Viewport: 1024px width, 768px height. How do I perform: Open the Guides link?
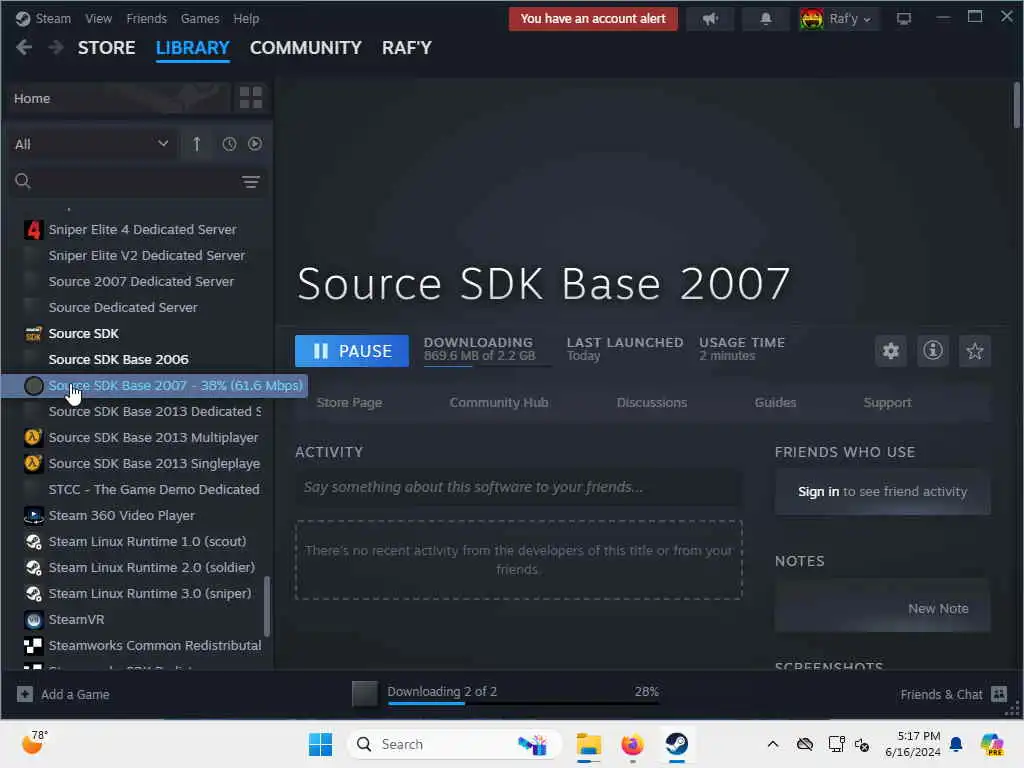(x=775, y=402)
